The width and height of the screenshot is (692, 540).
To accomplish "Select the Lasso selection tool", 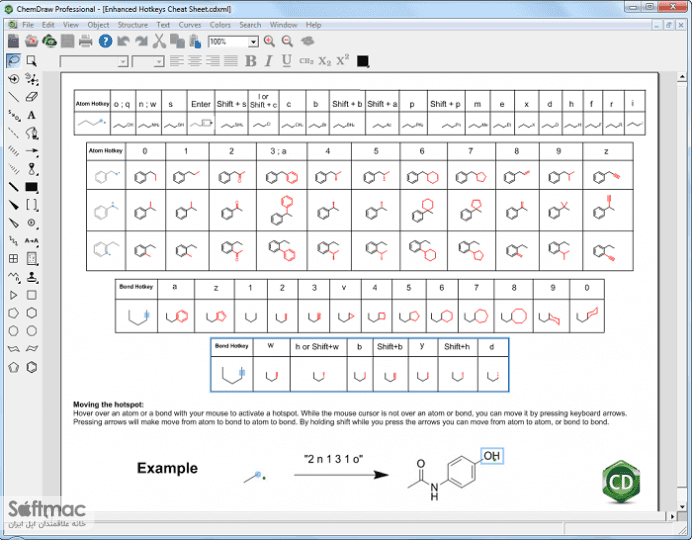I will pyautogui.click(x=14, y=60).
